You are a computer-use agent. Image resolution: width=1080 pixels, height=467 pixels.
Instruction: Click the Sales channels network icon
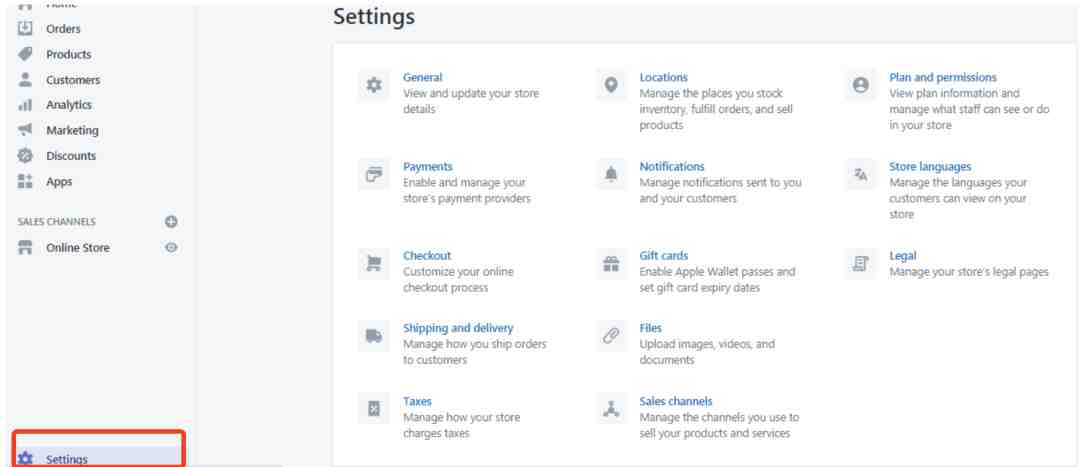coord(611,409)
